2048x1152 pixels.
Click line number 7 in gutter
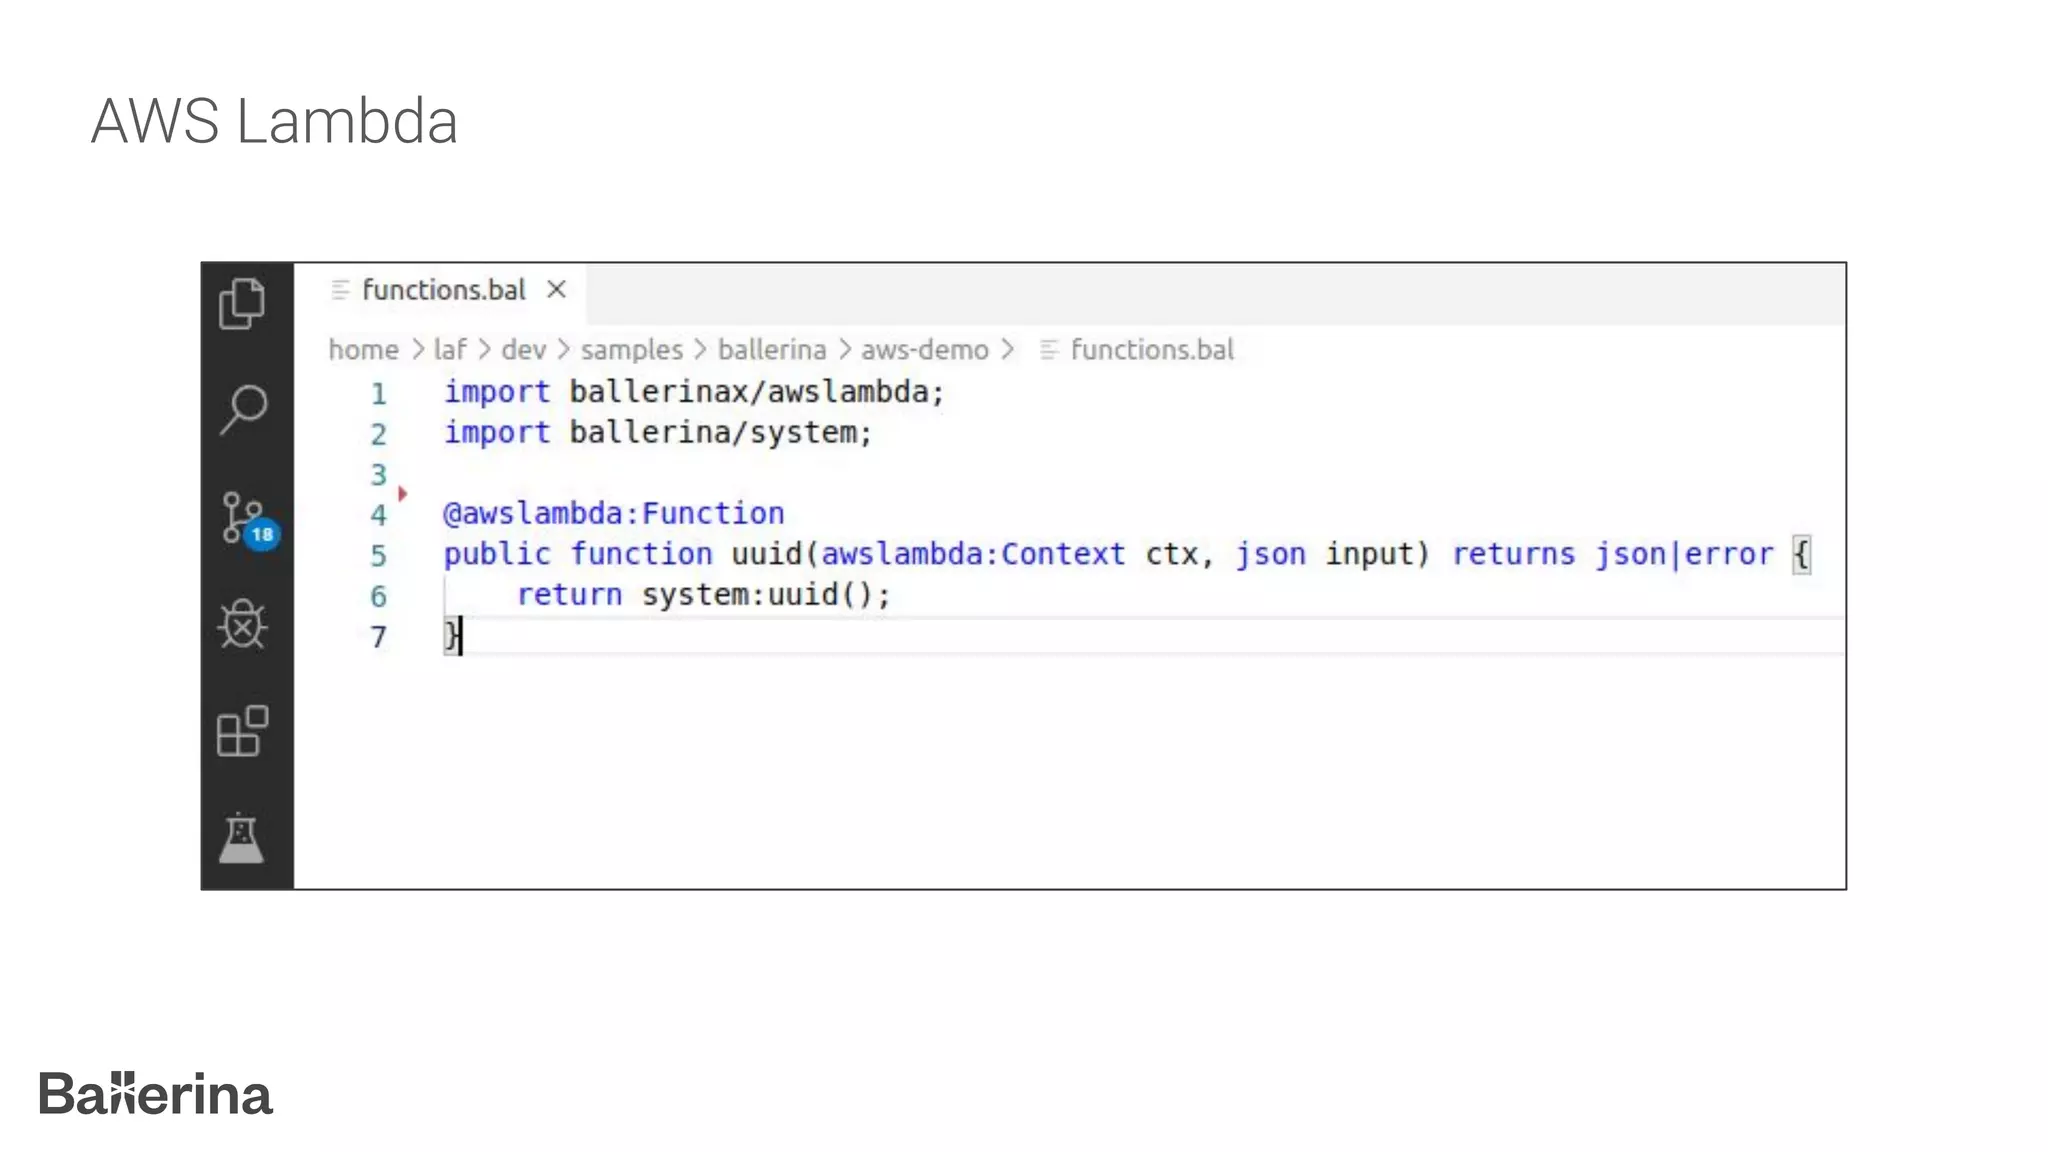pos(378,638)
